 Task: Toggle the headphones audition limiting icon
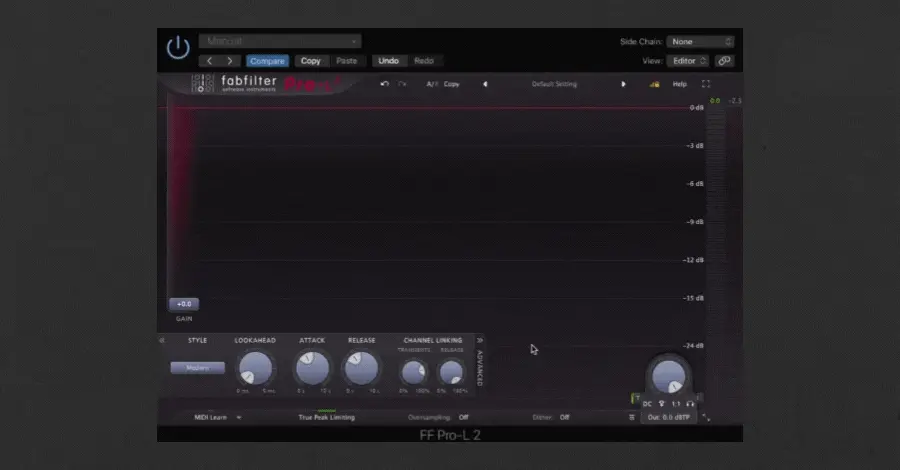(690, 404)
